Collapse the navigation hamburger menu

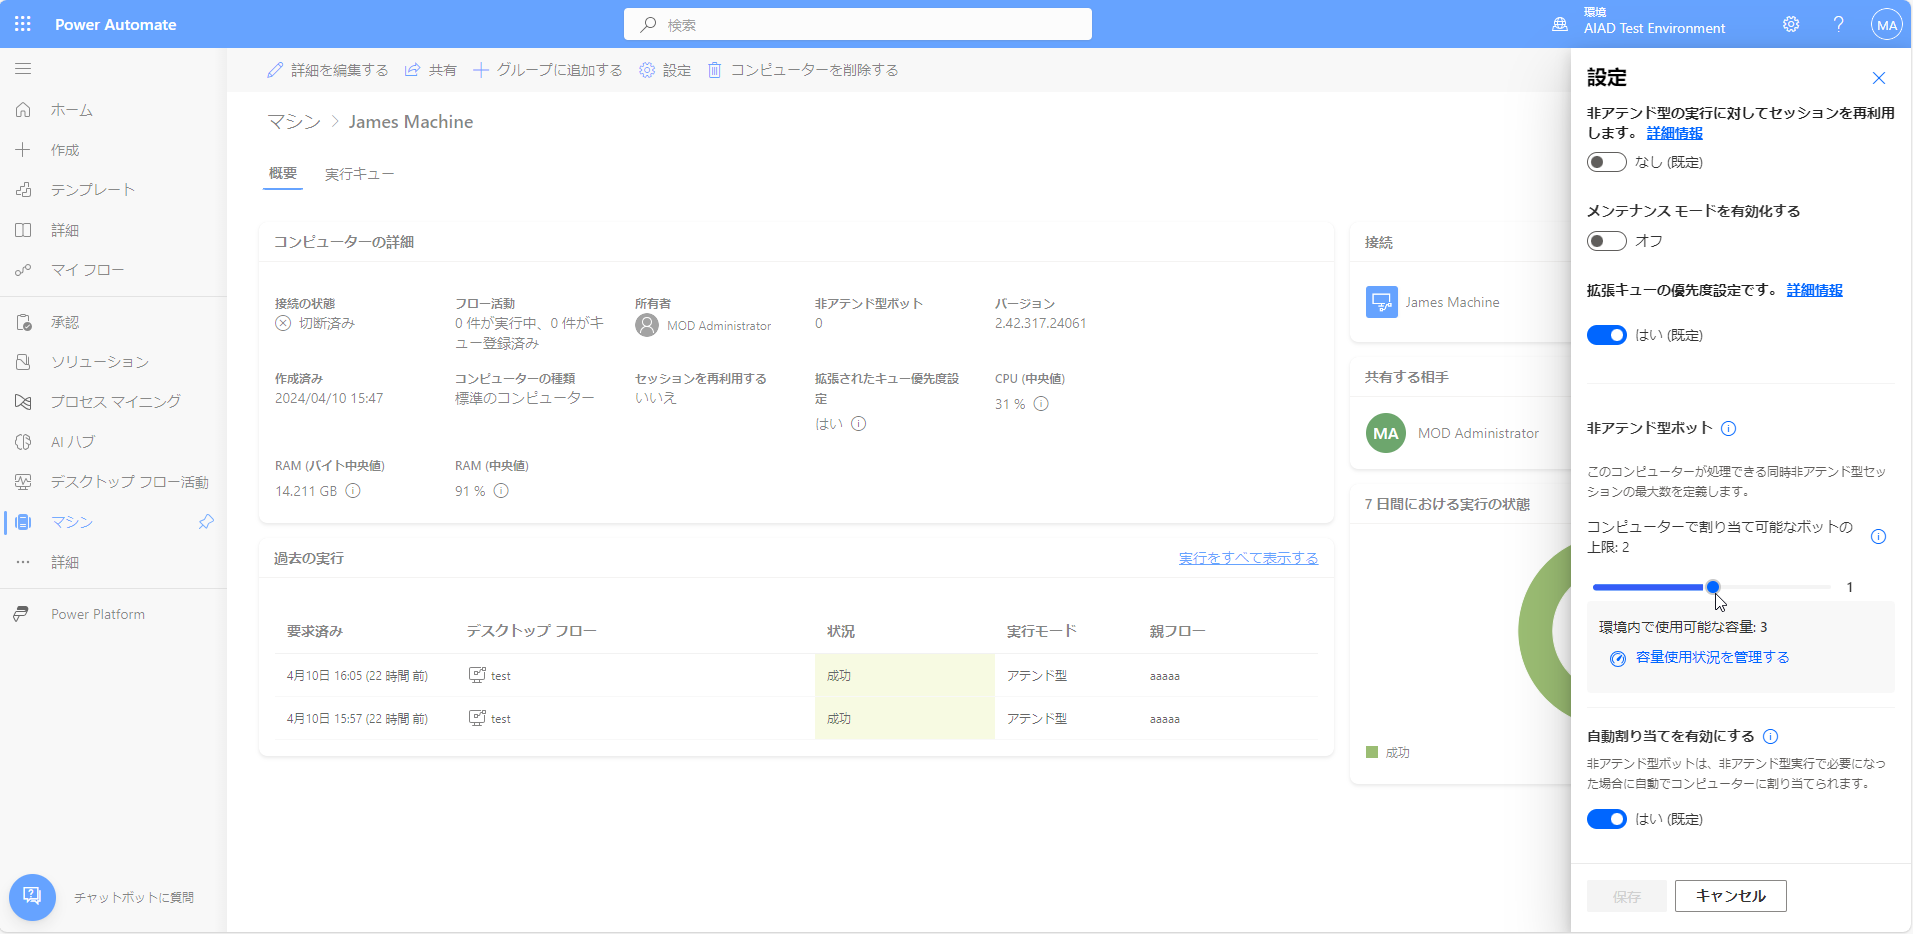click(23, 69)
